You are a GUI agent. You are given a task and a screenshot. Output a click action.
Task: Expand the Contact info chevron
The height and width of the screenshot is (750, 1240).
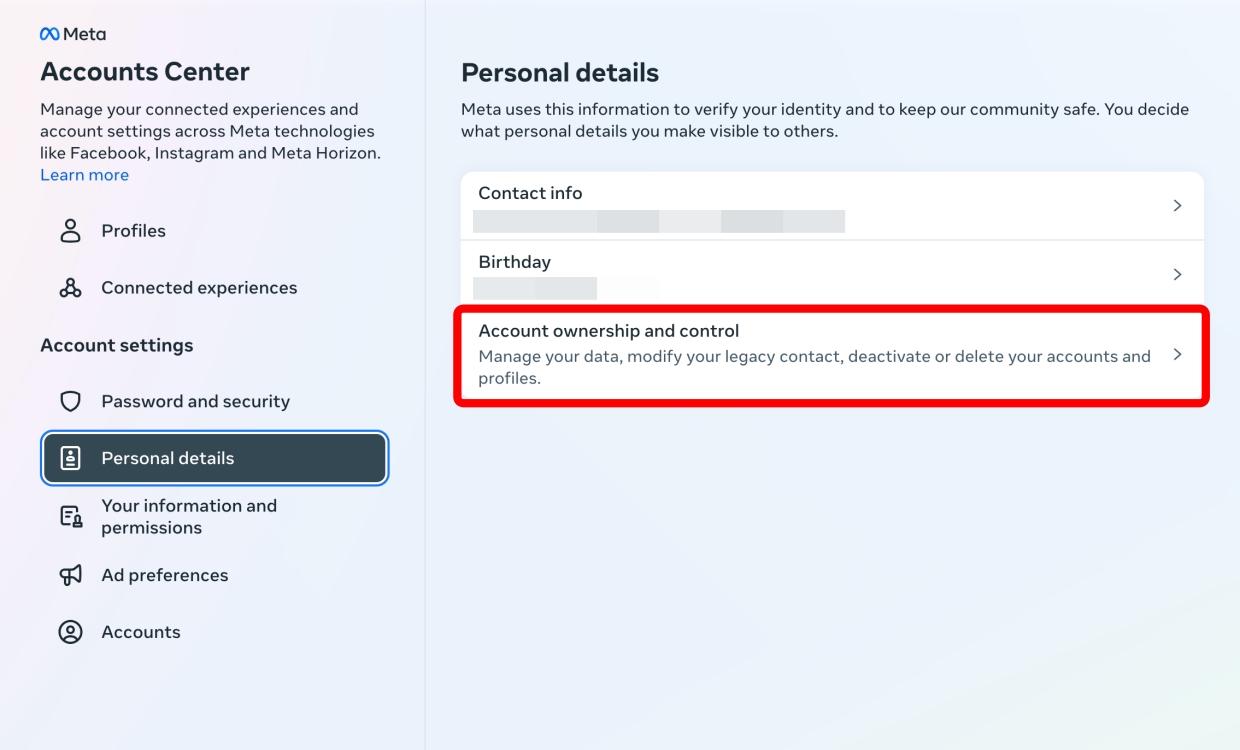pyautogui.click(x=1177, y=205)
